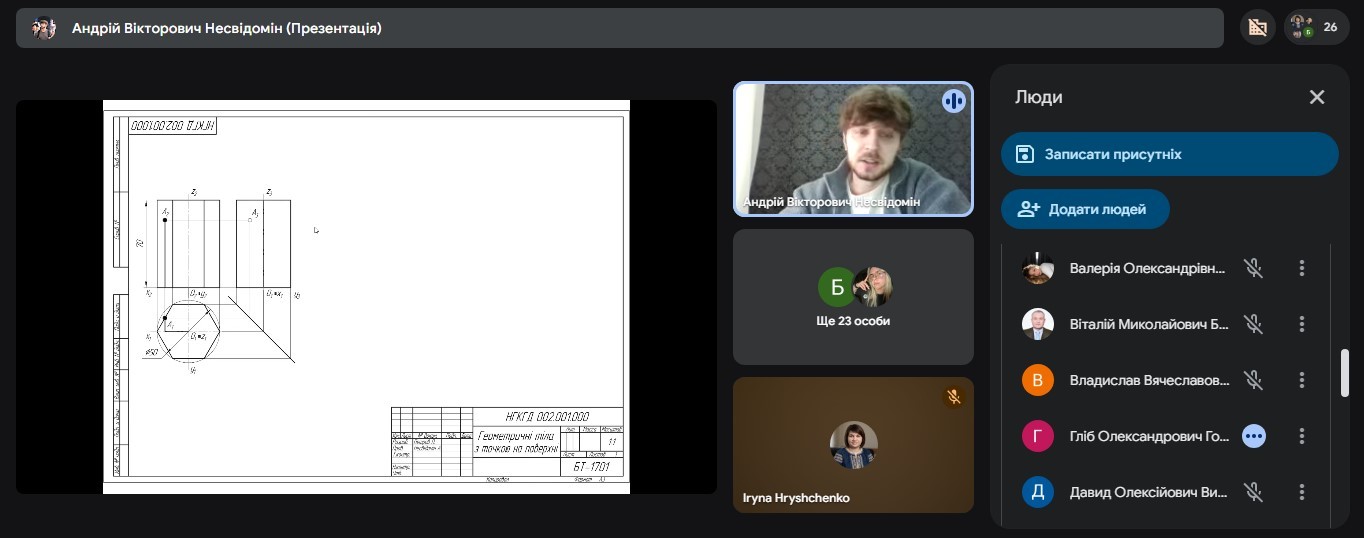Open the participants counter showing 26
This screenshot has width=1364, height=538.
1316,28
